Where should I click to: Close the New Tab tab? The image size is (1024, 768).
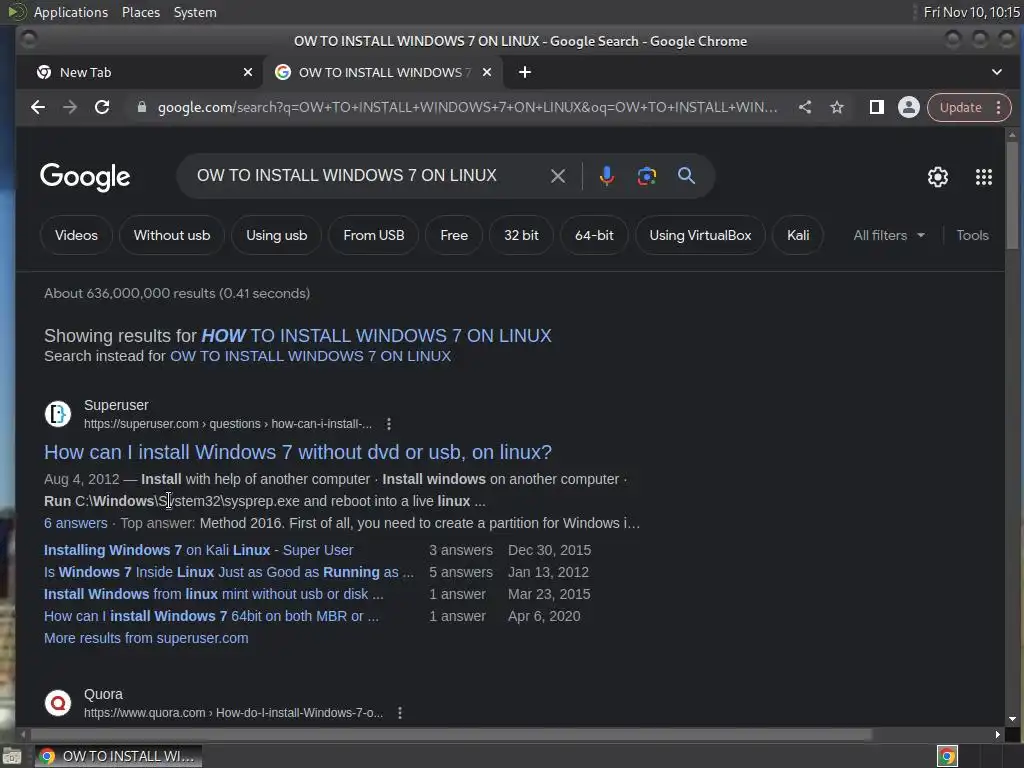click(x=248, y=72)
